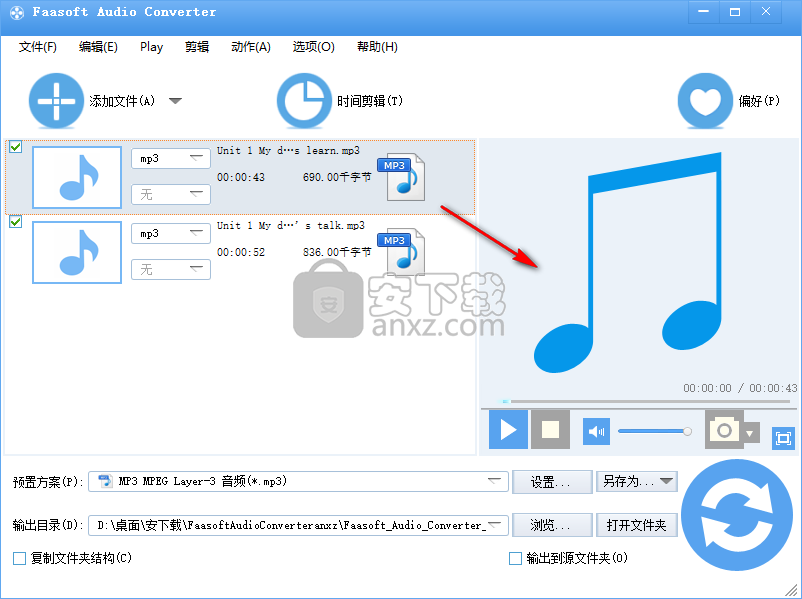Screen dimensions: 802x599
Task: Uncheck the talk.mp3 file checkbox
Action: click(x=16, y=221)
